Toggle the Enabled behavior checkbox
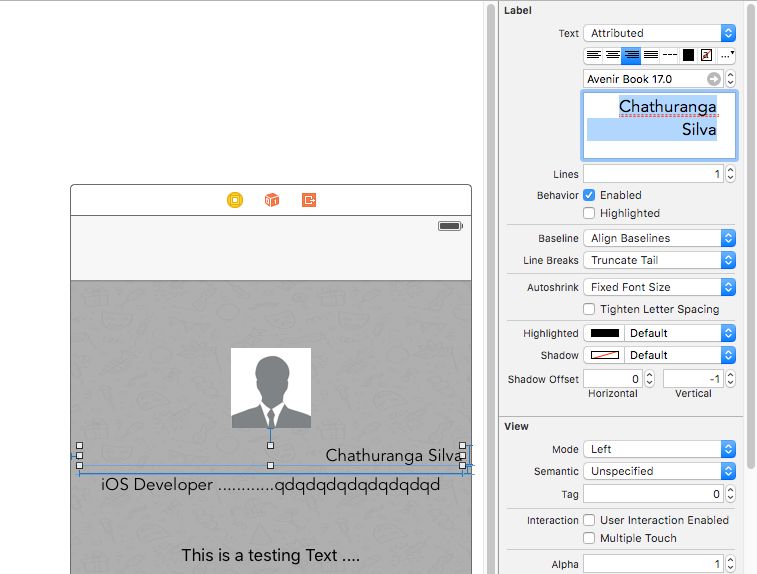 (x=589, y=195)
